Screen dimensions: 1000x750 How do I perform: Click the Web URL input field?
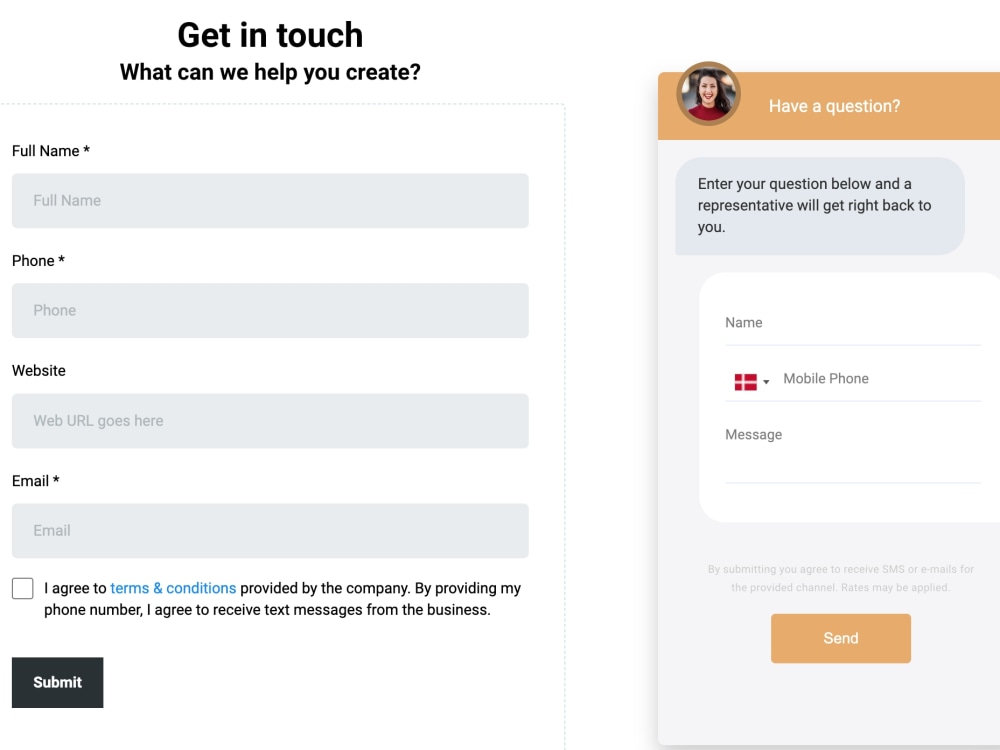pos(270,421)
